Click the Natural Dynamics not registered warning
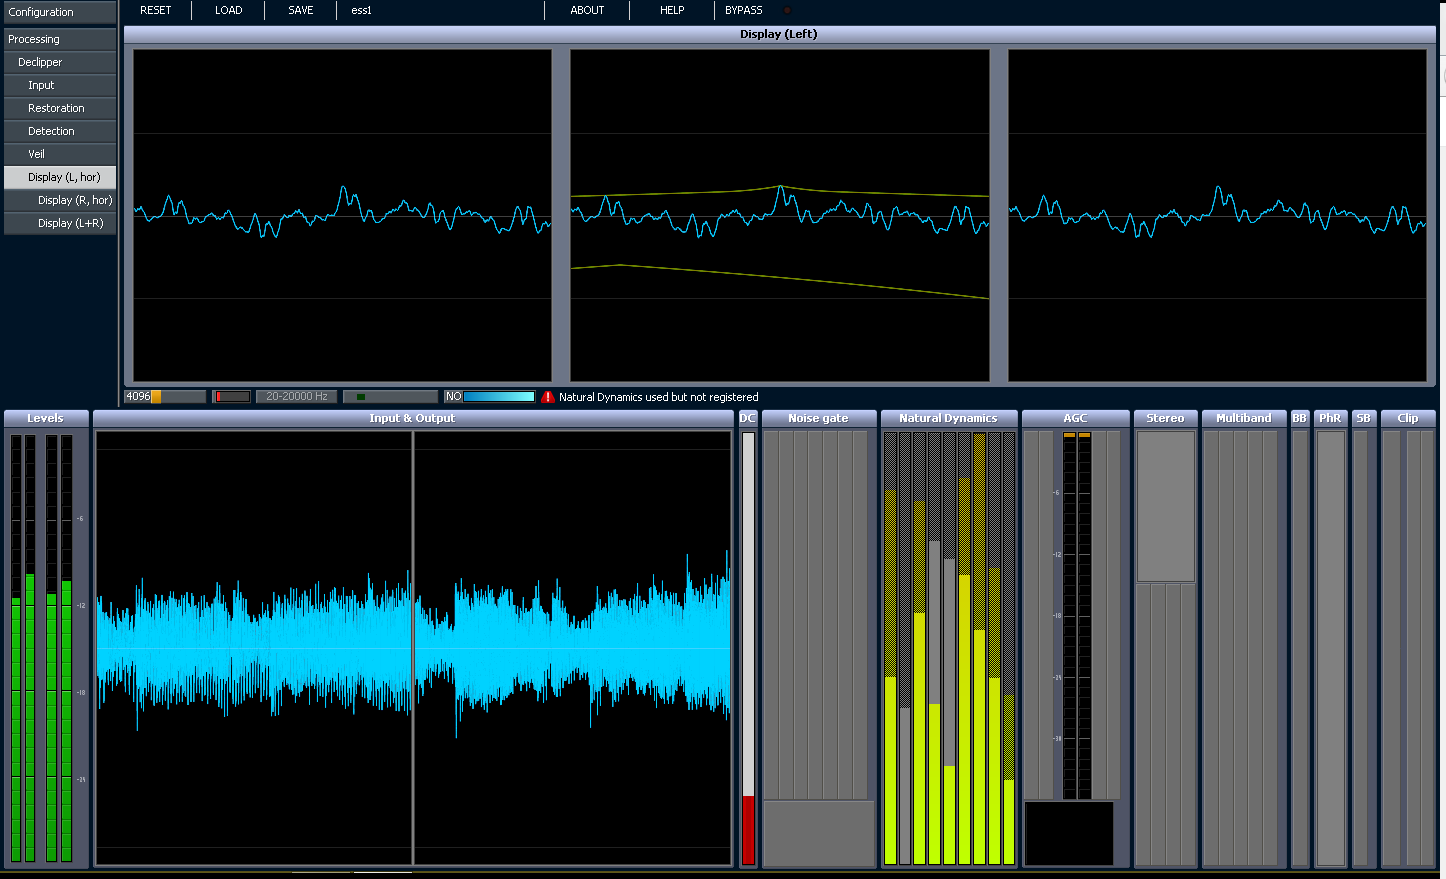Screen dimensions: 1446x879 658,397
